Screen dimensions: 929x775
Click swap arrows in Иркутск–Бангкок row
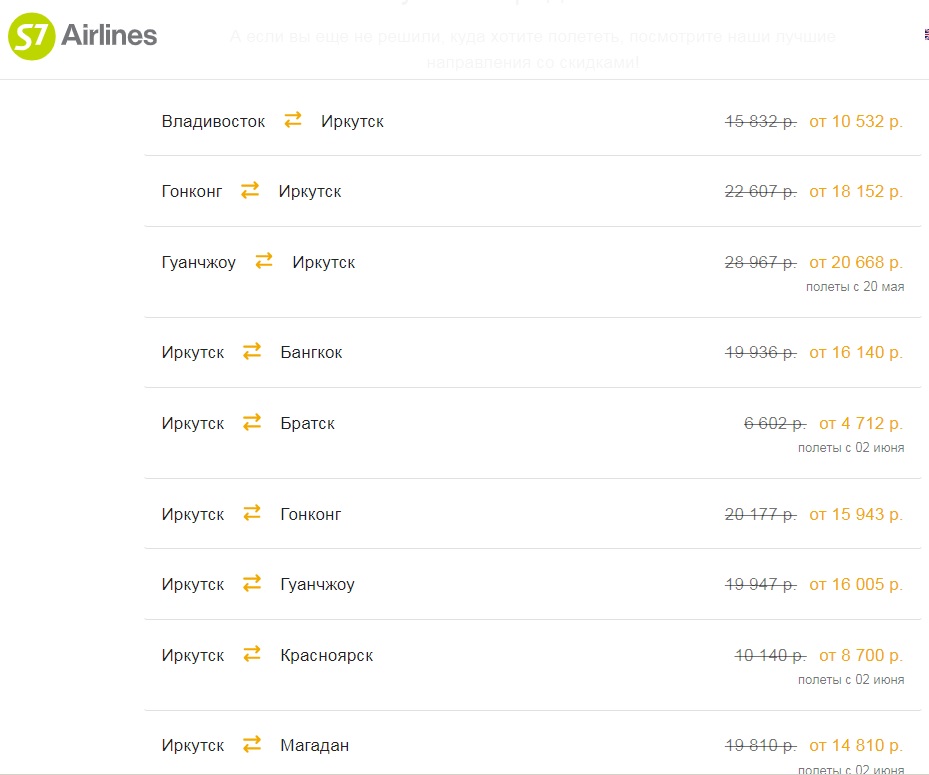pyautogui.click(x=252, y=351)
